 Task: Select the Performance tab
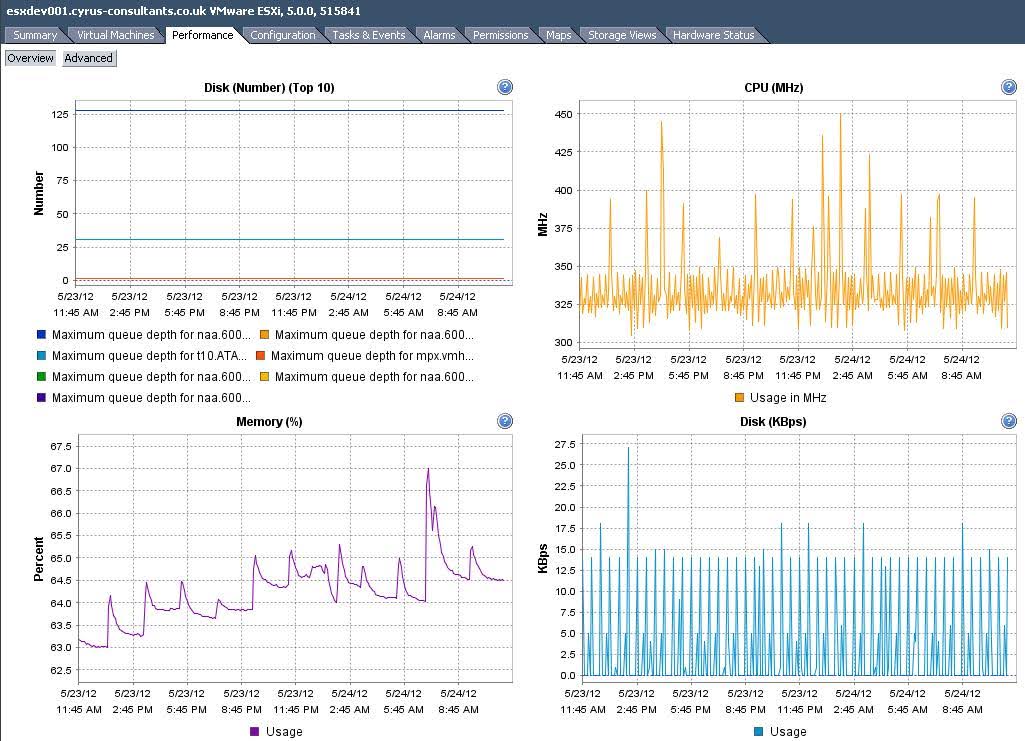[203, 35]
